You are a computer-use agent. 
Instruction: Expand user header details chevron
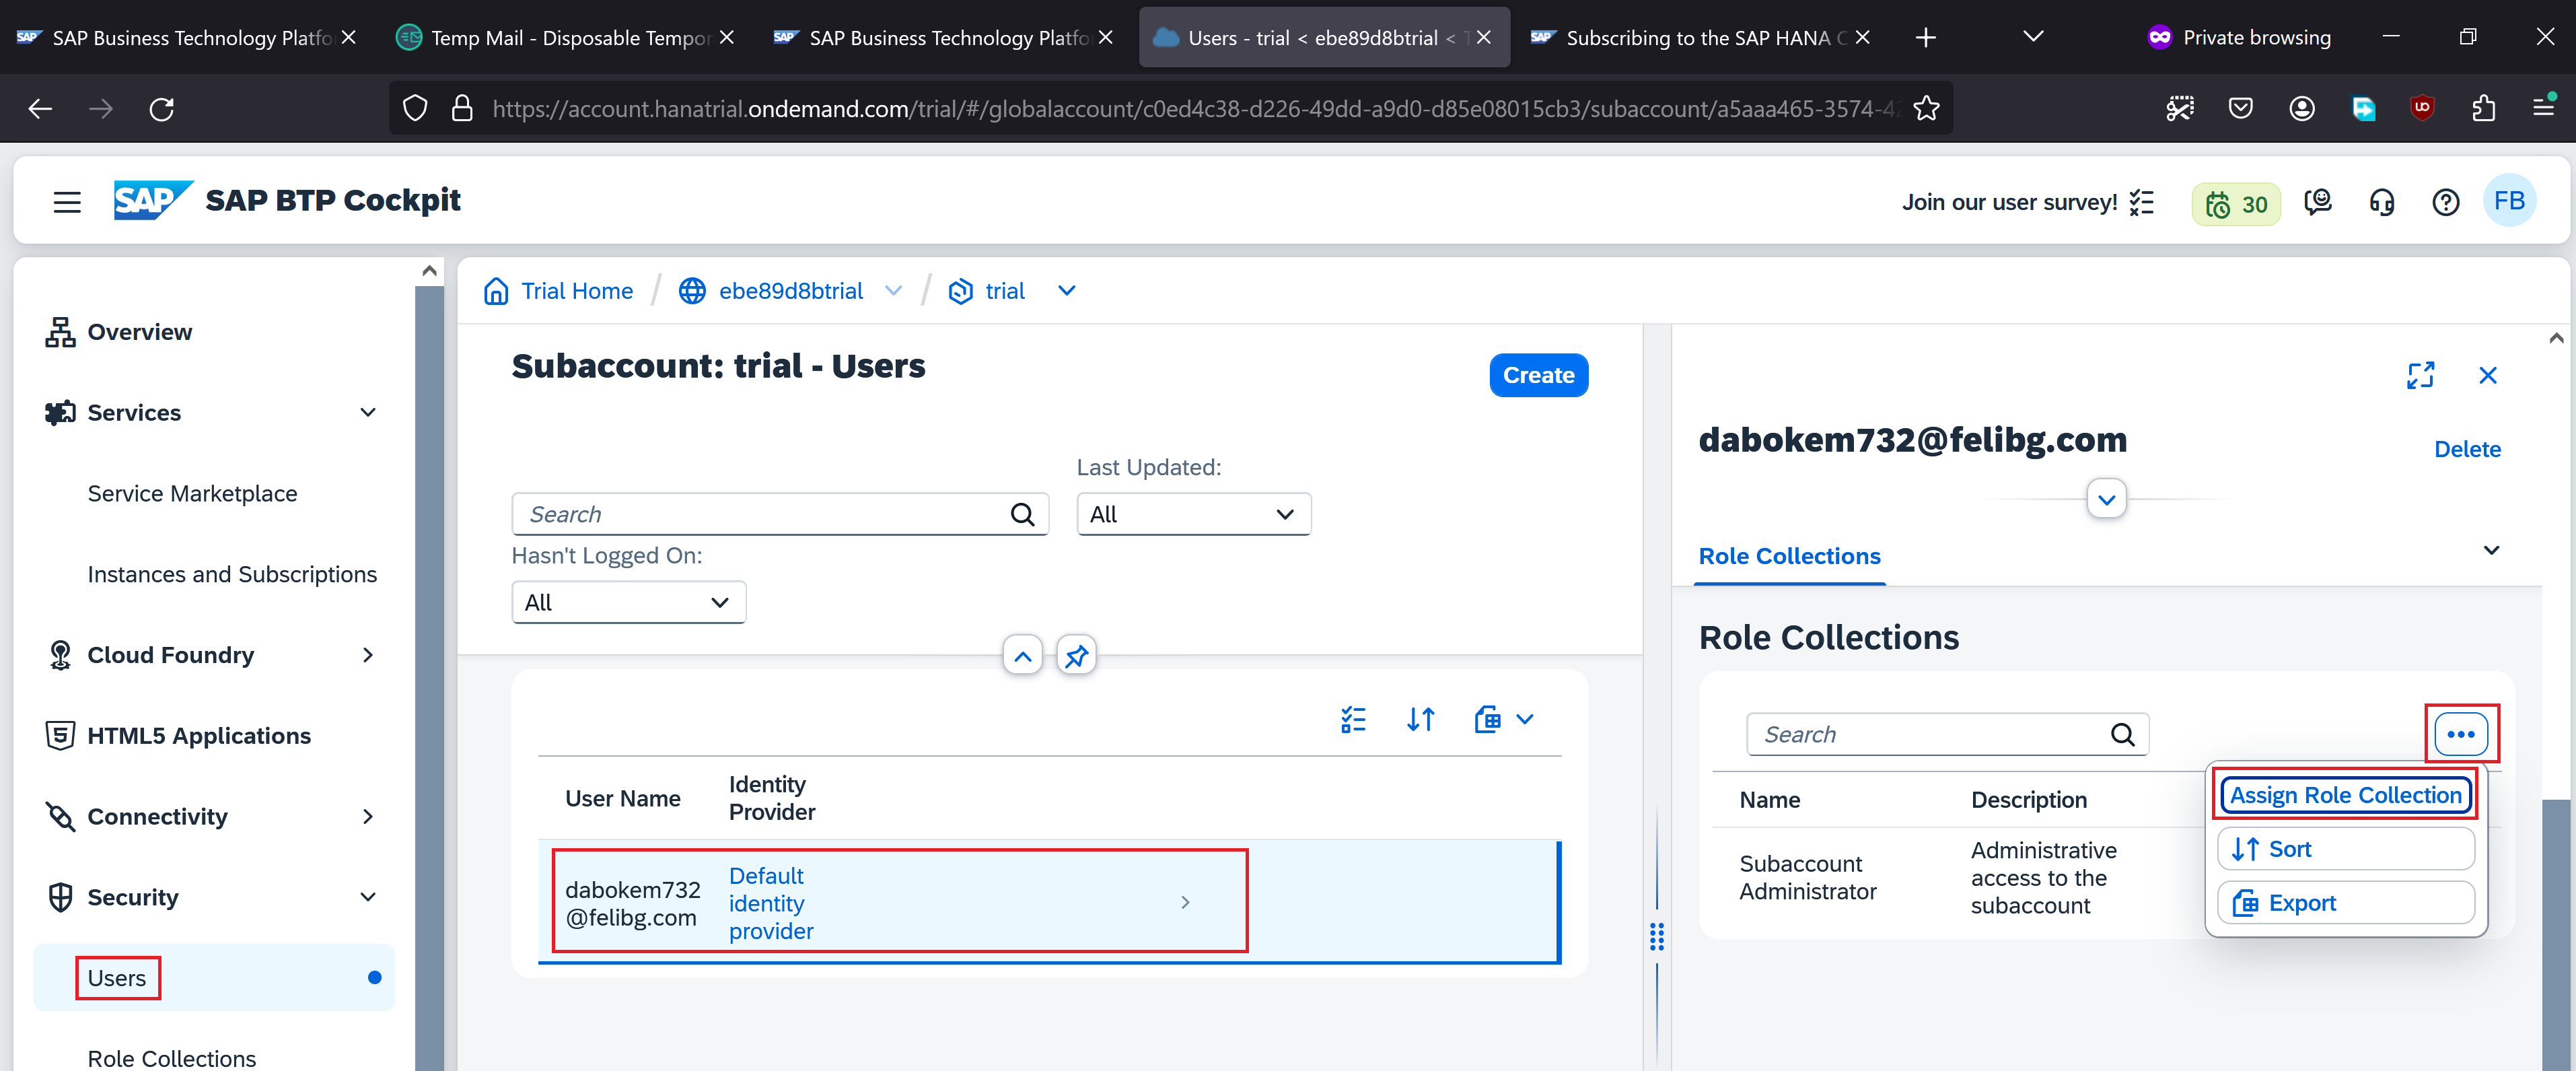[2106, 499]
